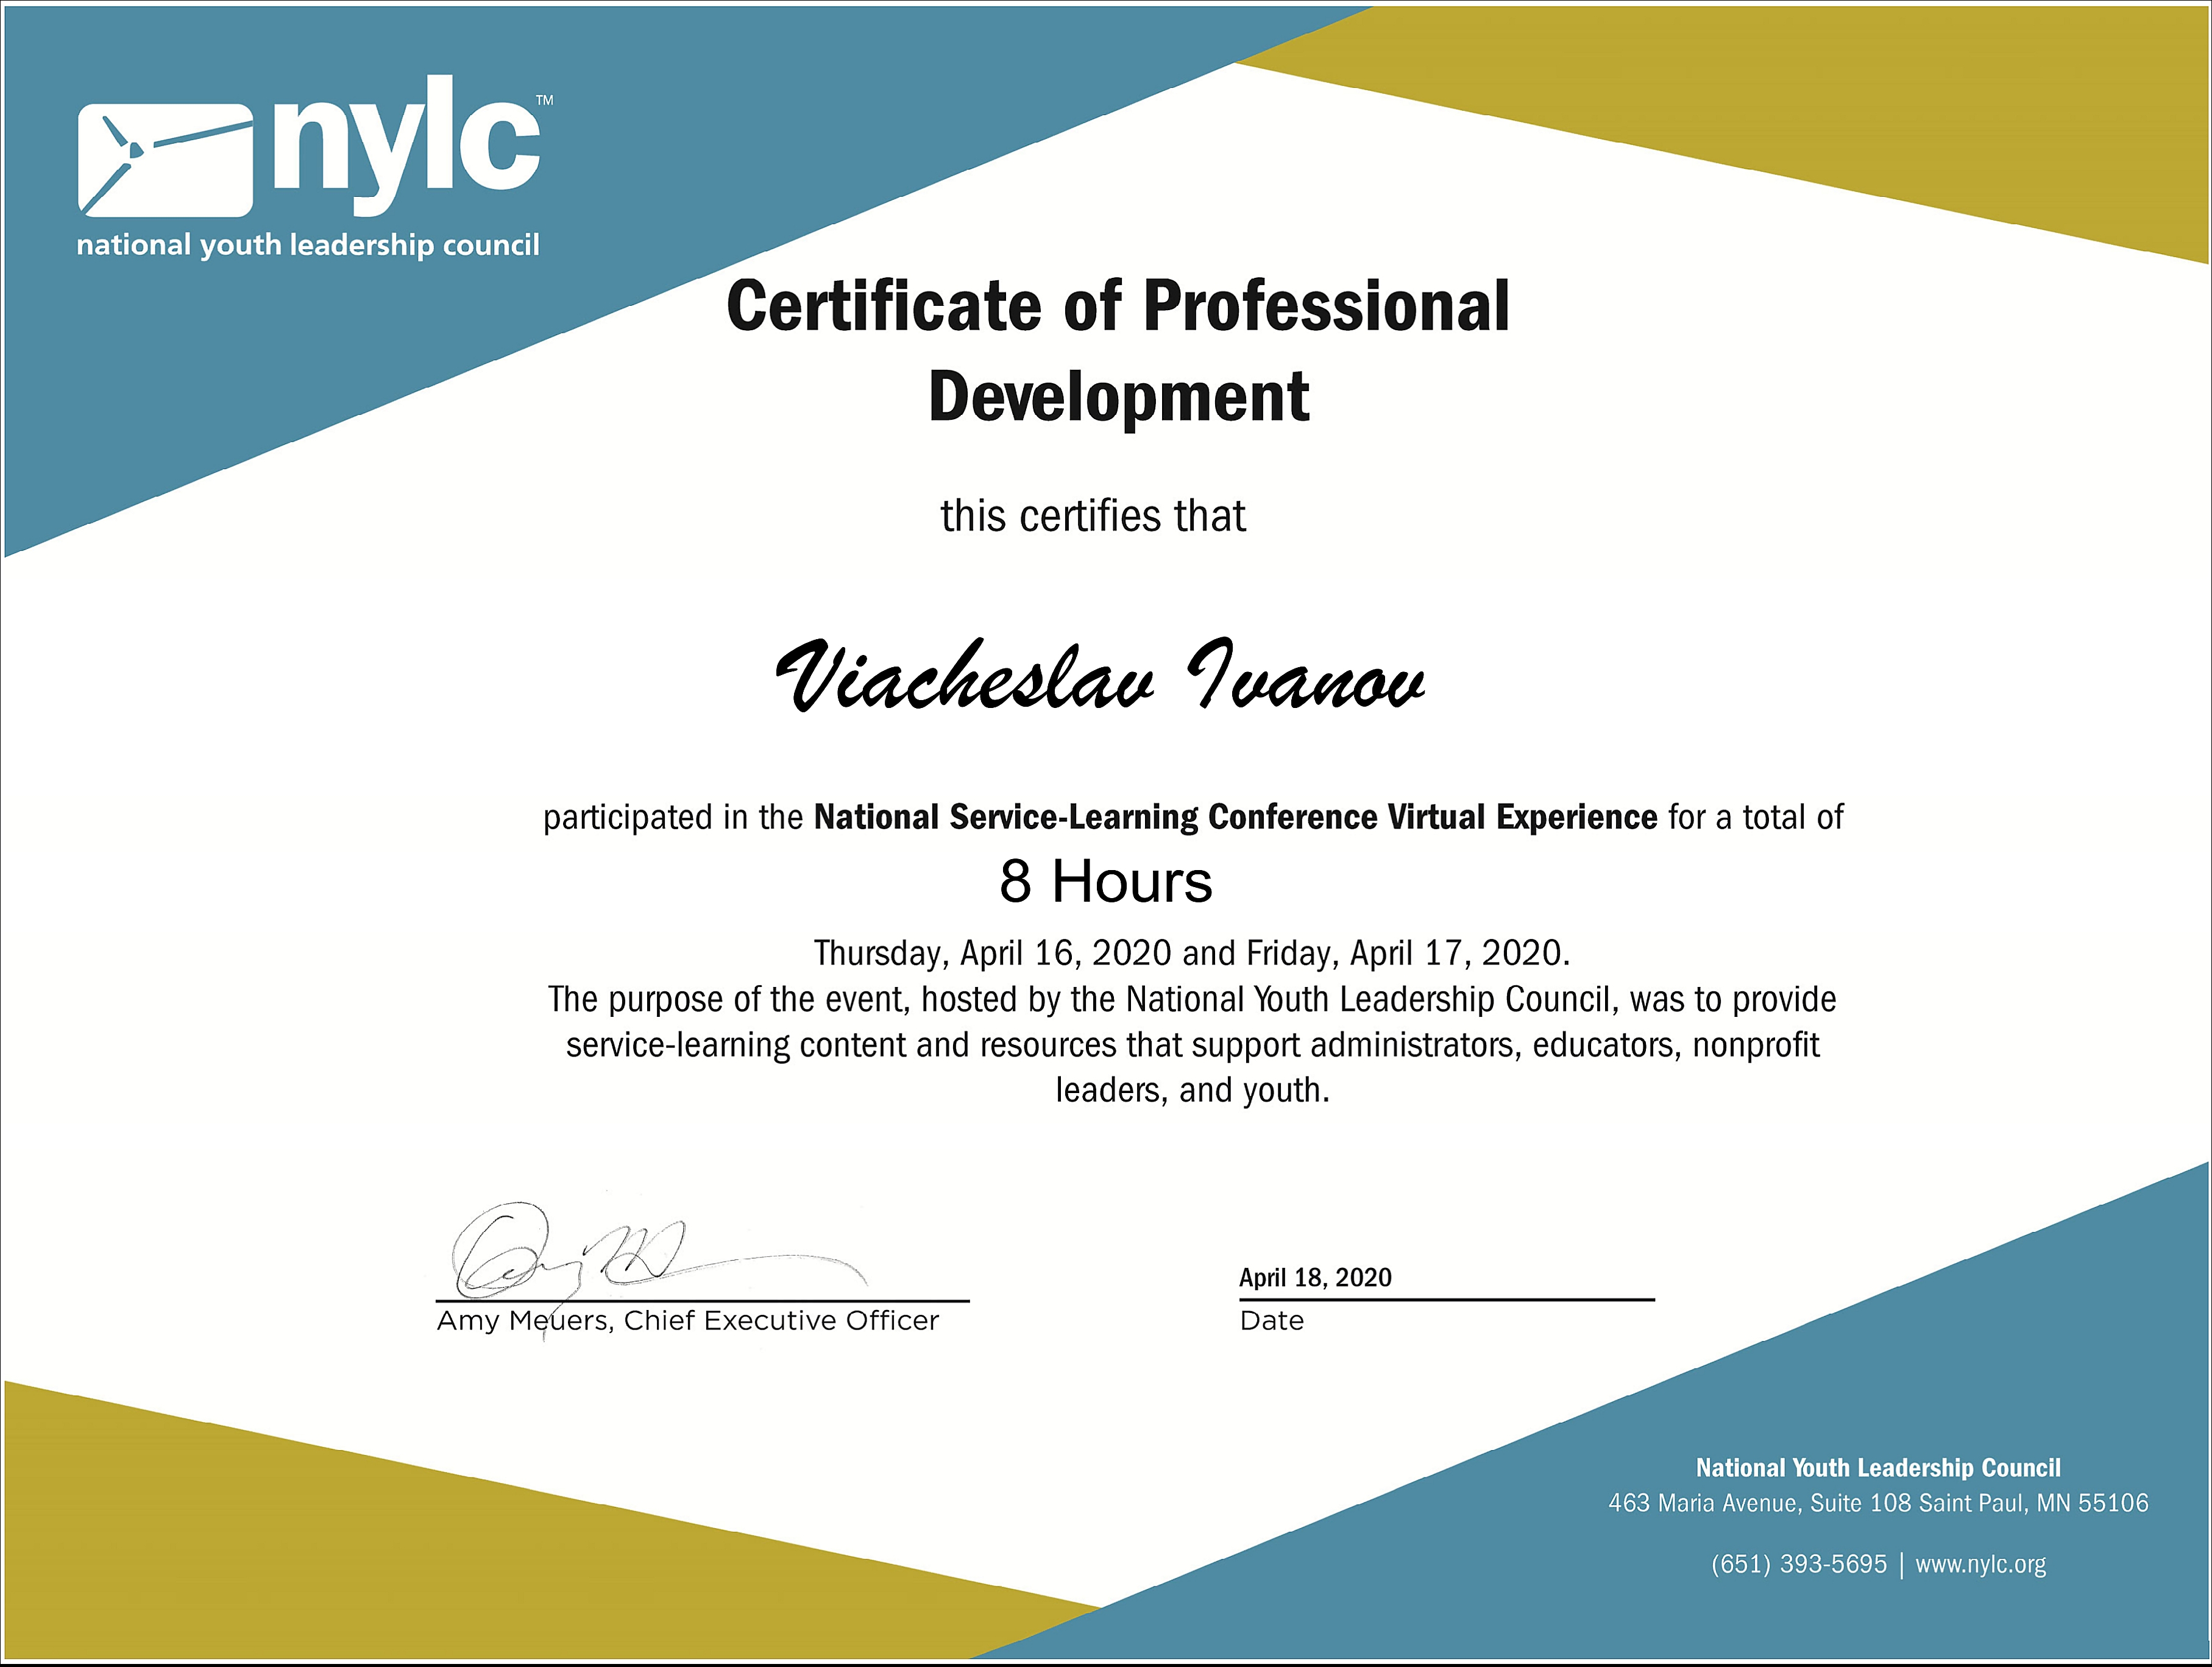Image resolution: width=2212 pixels, height=1667 pixels.
Task: Click the 8 Hours text
Action: [x=1105, y=882]
